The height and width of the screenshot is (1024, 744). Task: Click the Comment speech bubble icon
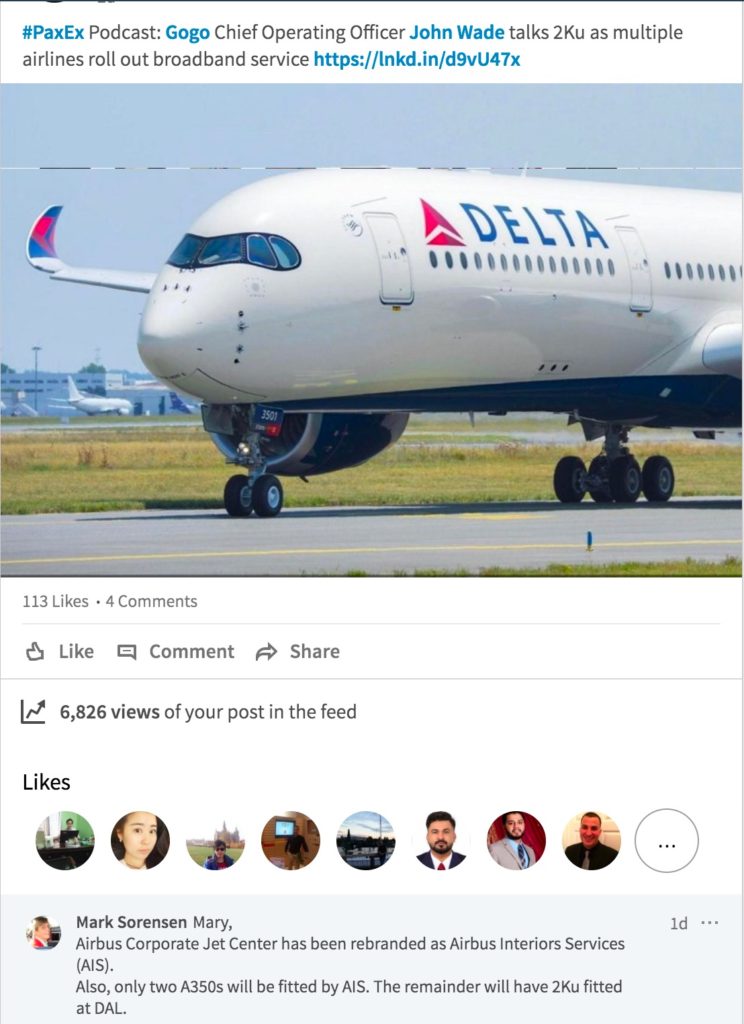tap(127, 652)
